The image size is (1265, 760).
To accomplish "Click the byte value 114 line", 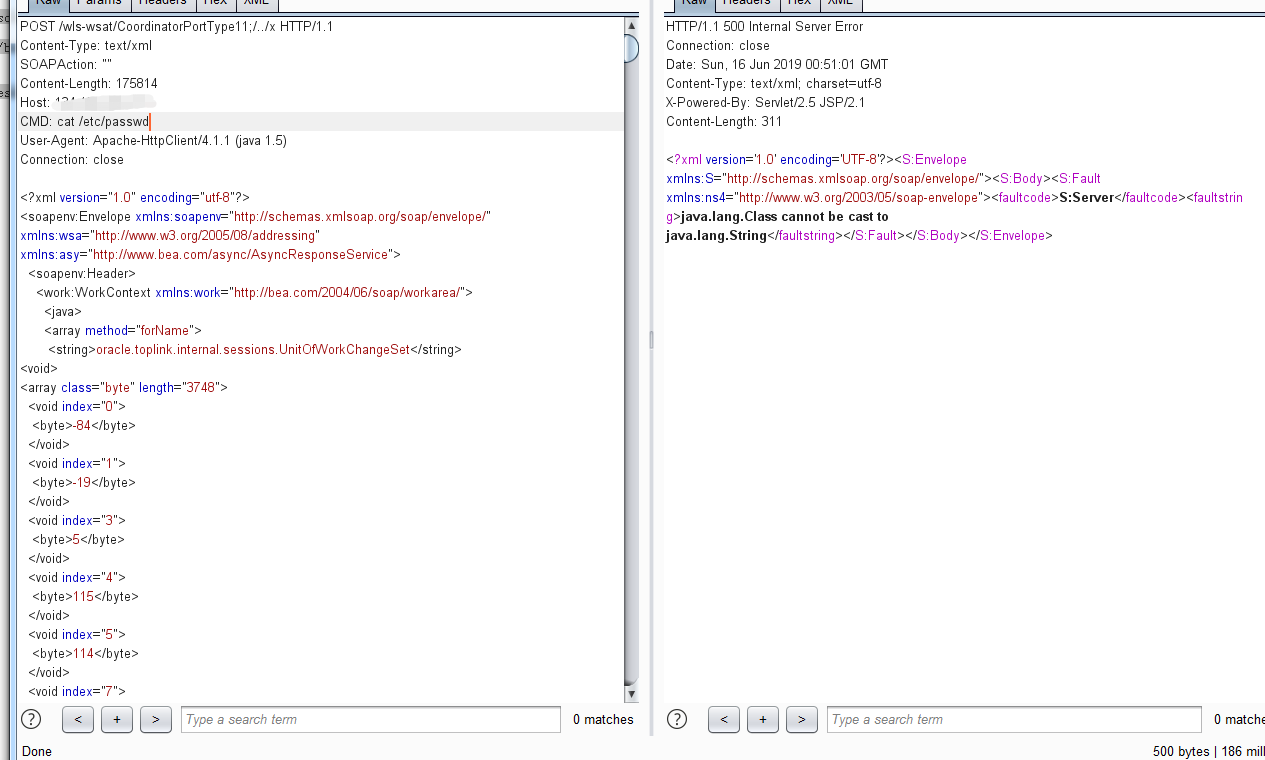I will click(x=85, y=653).
